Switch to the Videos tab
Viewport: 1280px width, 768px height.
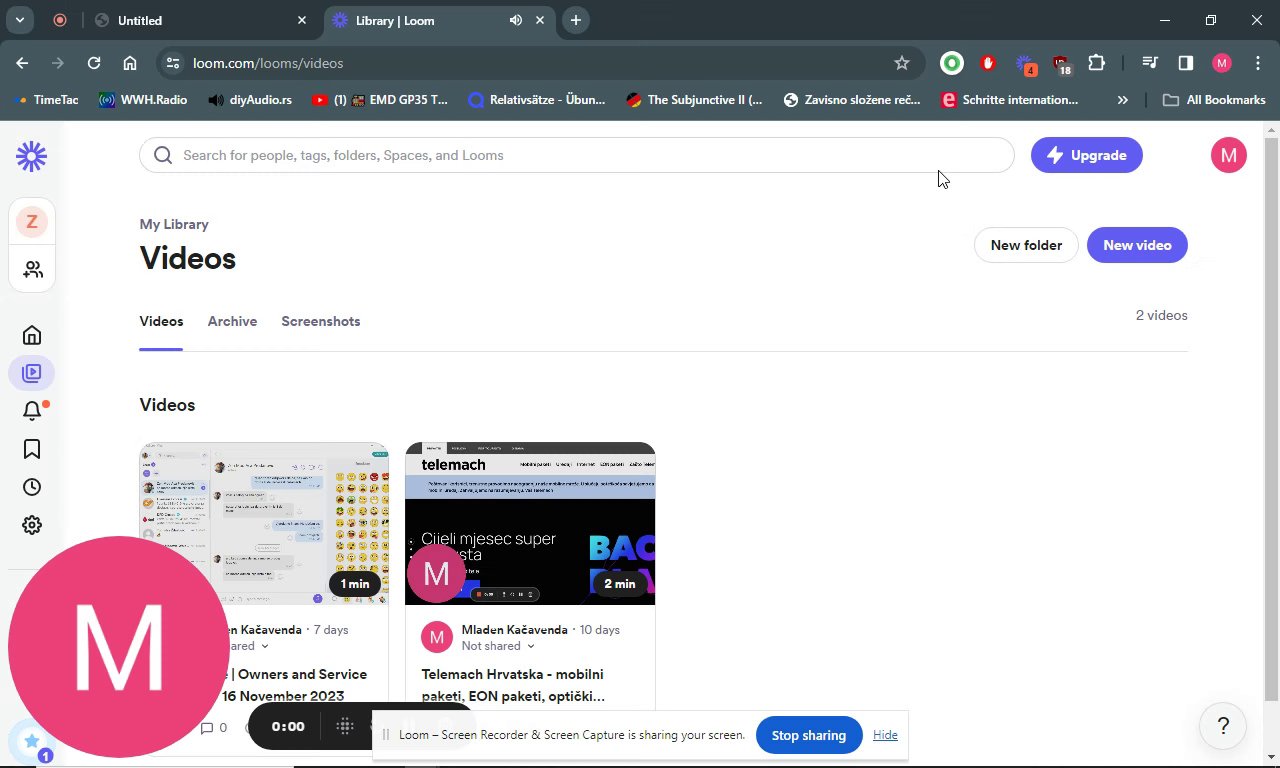click(161, 321)
